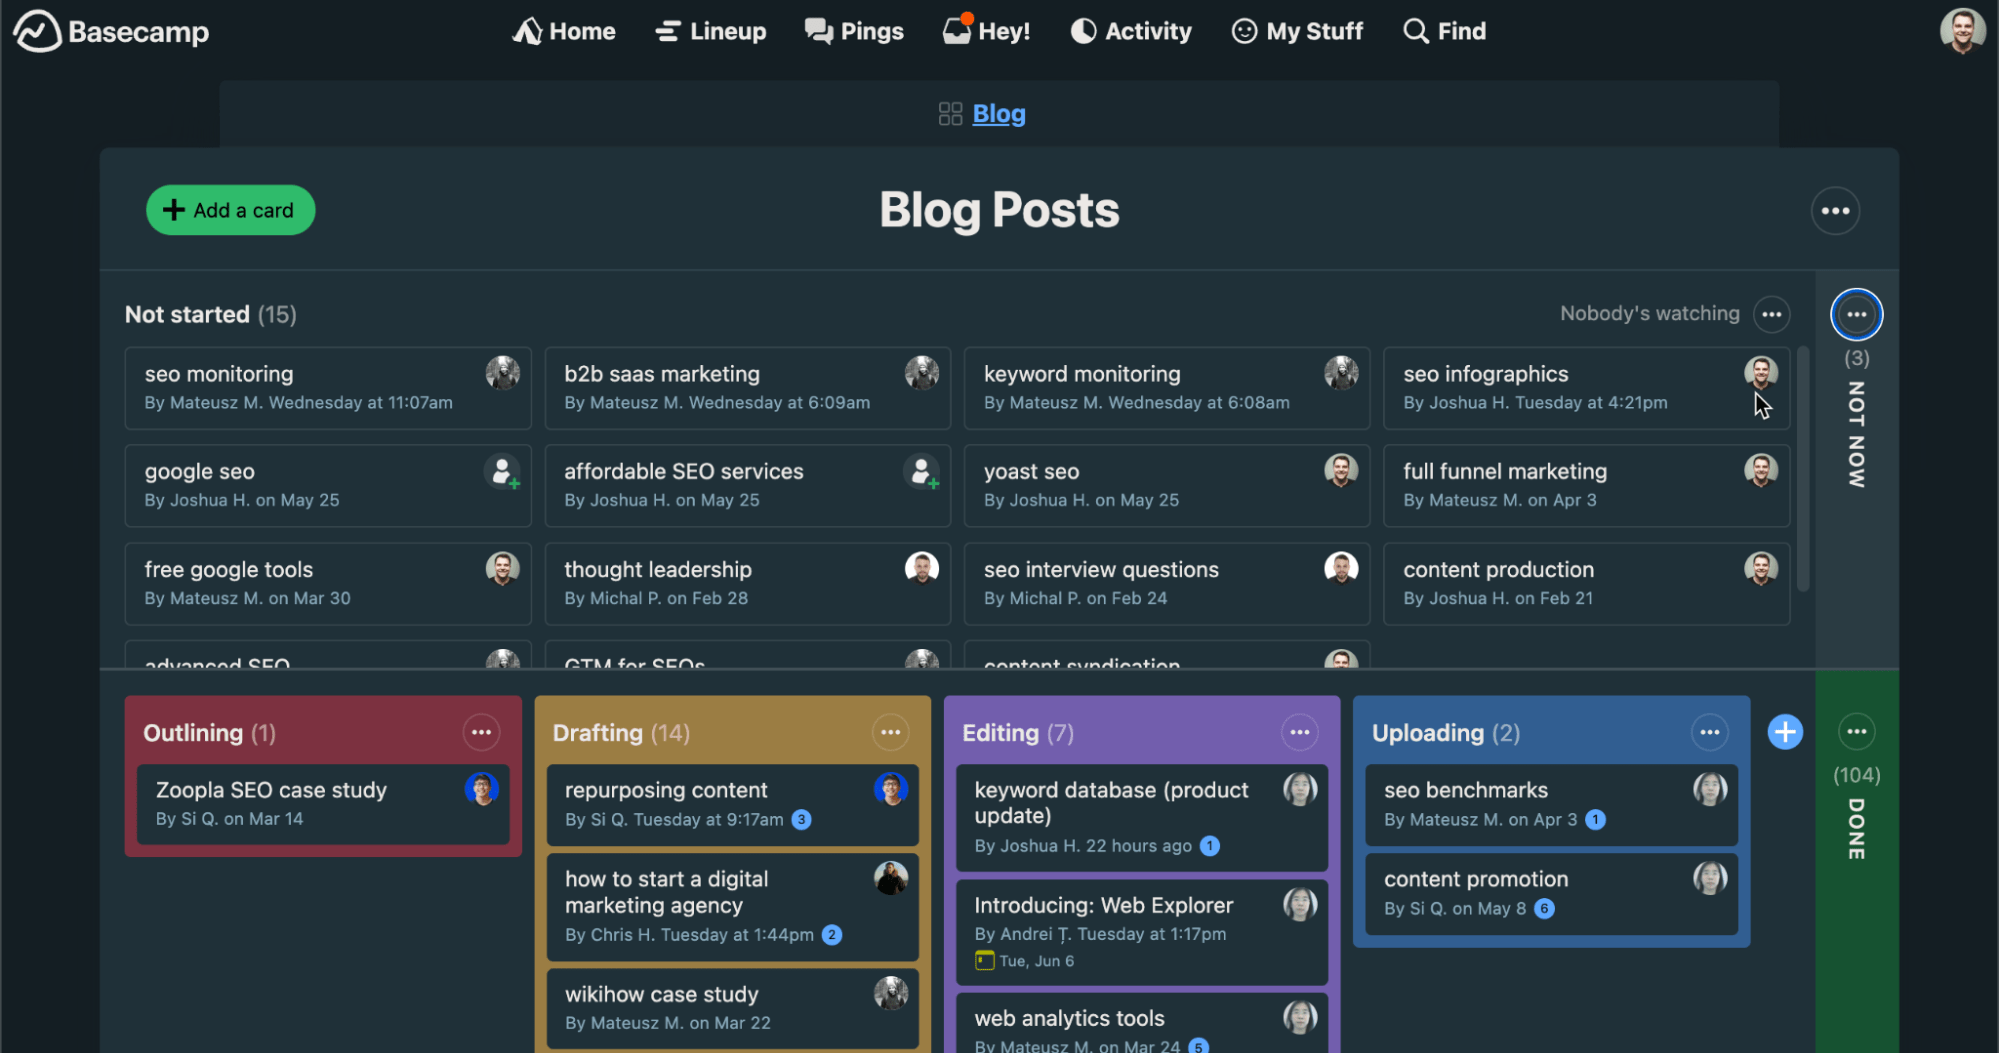Click the avatar on keyword database card

pos(1300,789)
